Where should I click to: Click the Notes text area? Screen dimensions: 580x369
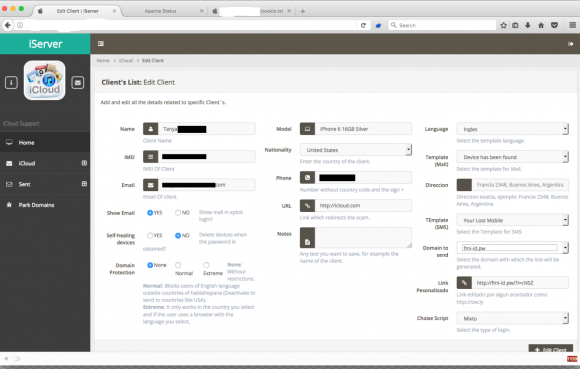(x=363, y=238)
